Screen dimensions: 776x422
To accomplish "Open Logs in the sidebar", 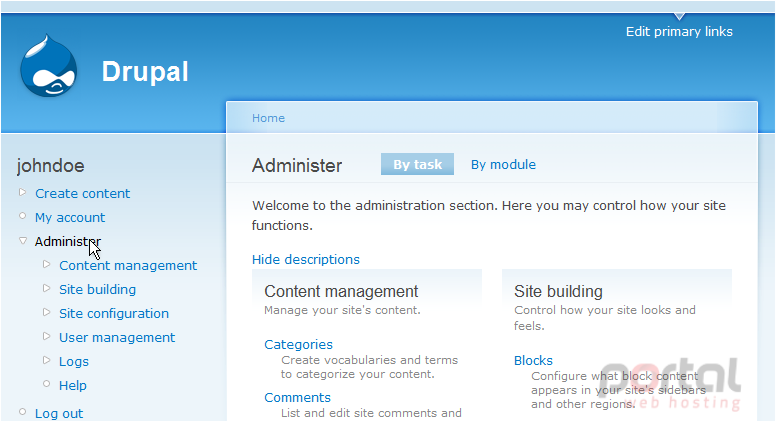I will tap(74, 362).
